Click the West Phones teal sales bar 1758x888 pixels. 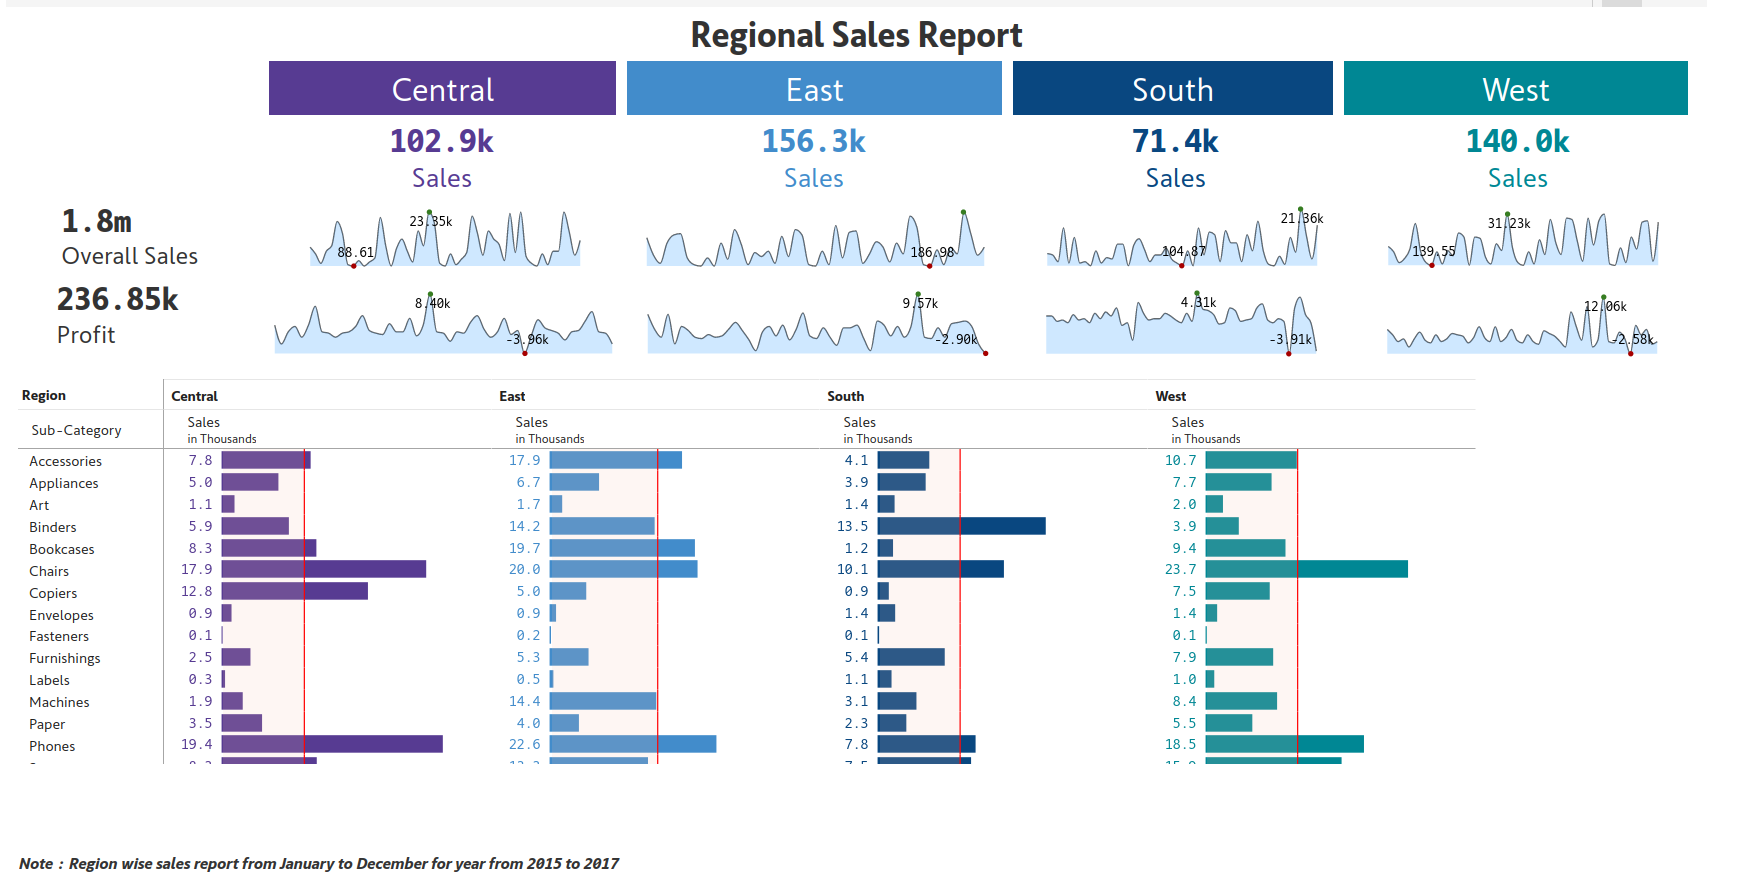pos(1285,744)
